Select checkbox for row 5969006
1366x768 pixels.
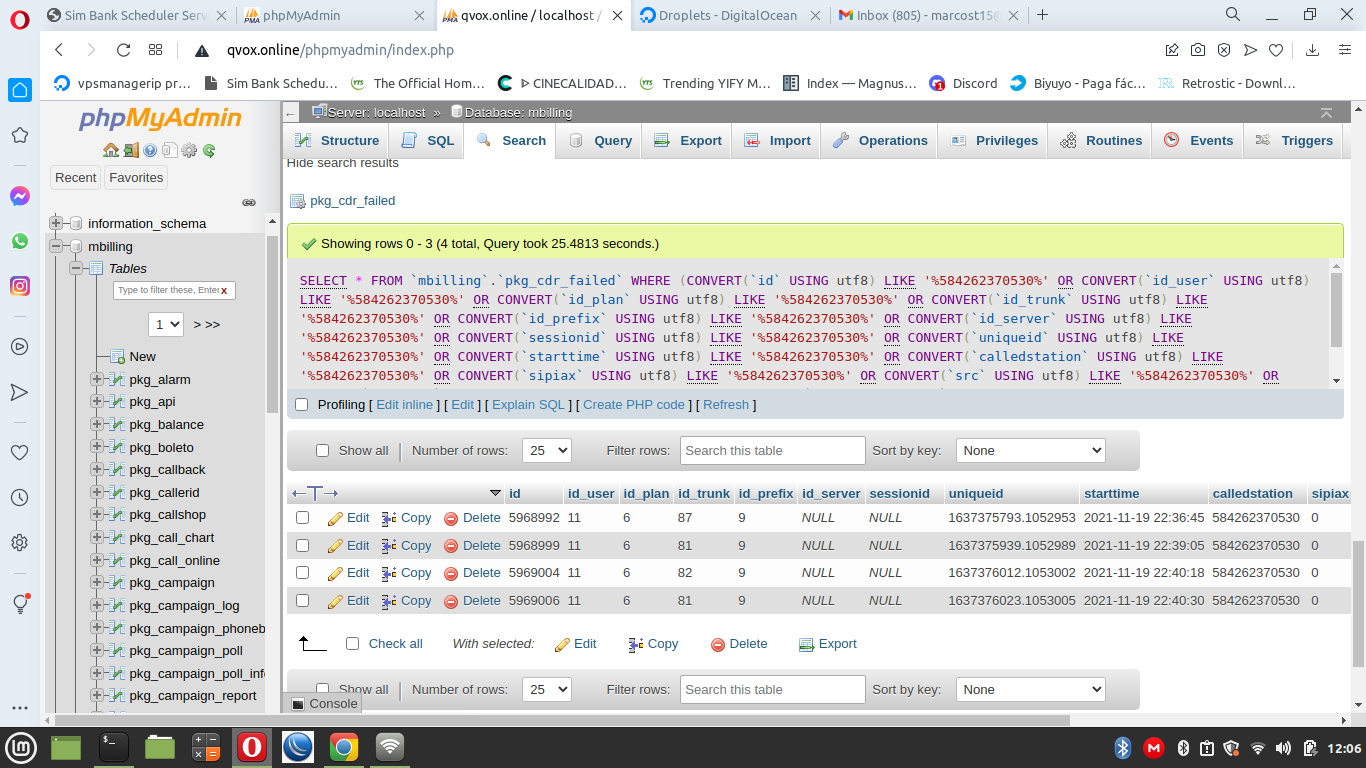pyautogui.click(x=303, y=601)
